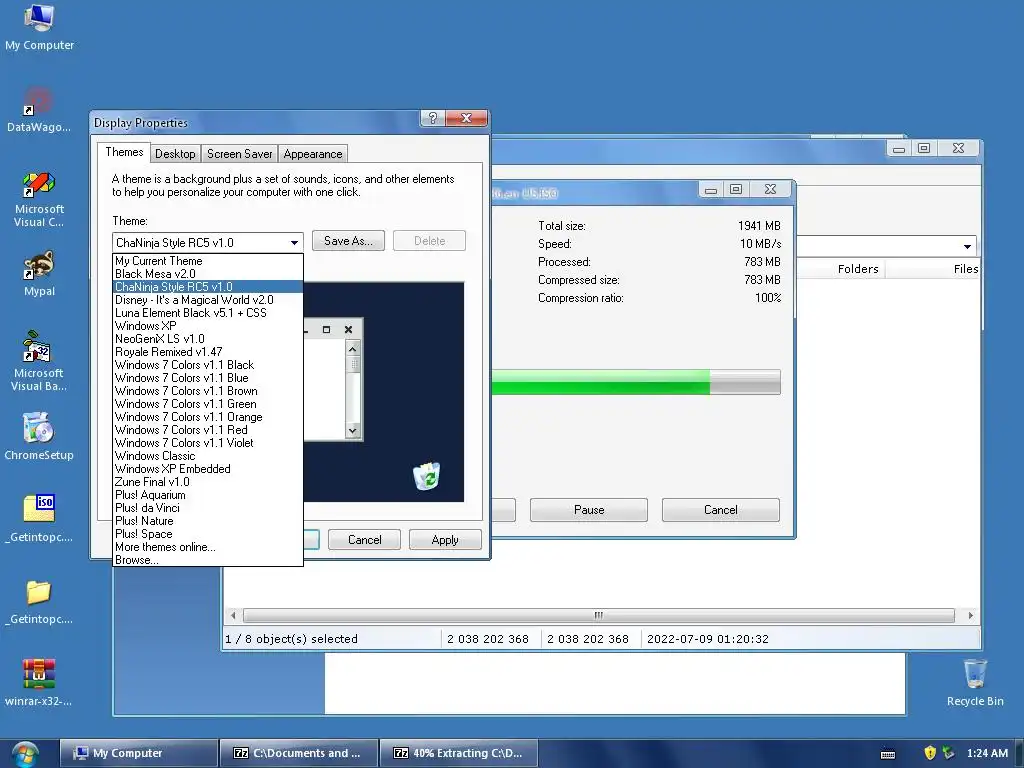Open the Themes tab
The height and width of the screenshot is (768, 1024).
click(124, 152)
